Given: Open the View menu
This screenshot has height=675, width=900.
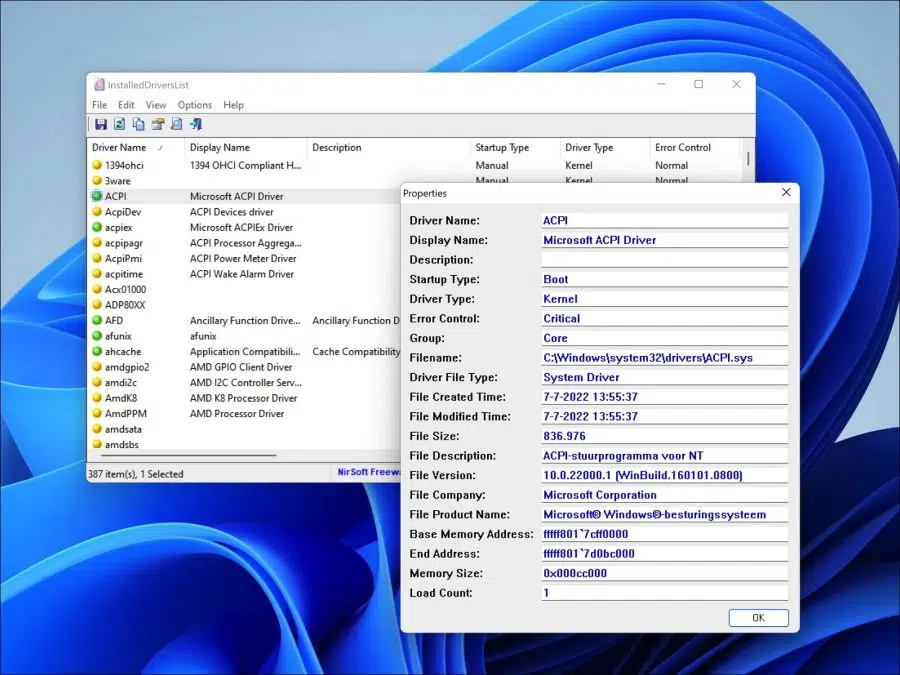Looking at the screenshot, I should click(x=156, y=105).
